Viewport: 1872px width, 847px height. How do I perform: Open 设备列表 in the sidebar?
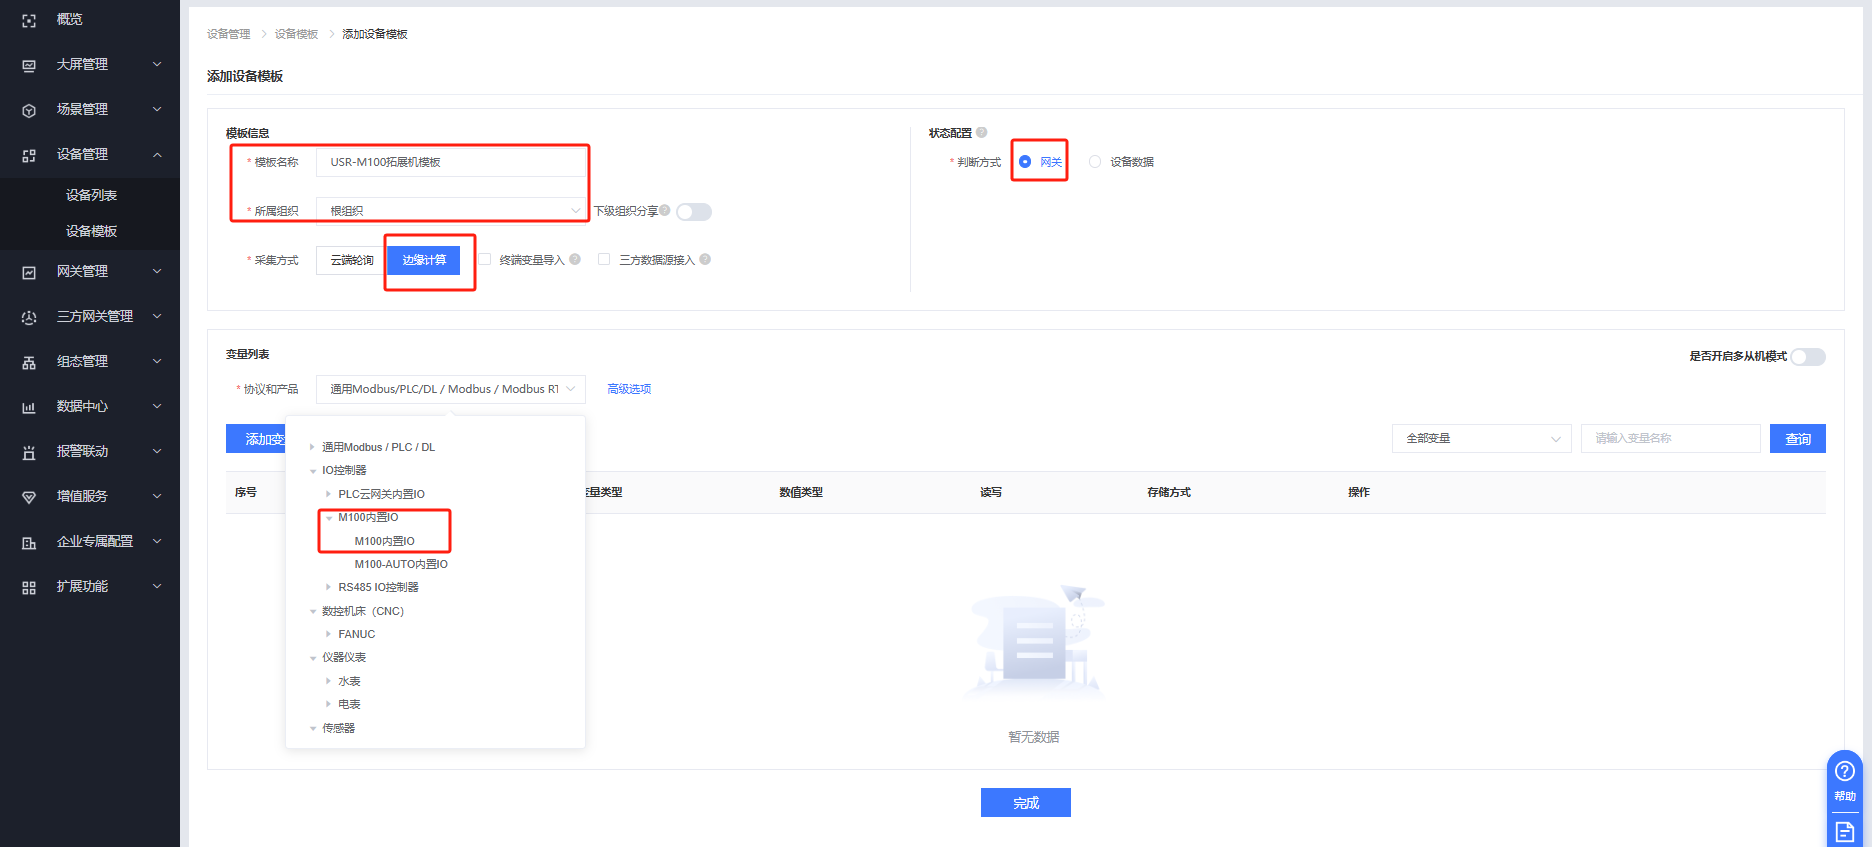coord(91,195)
